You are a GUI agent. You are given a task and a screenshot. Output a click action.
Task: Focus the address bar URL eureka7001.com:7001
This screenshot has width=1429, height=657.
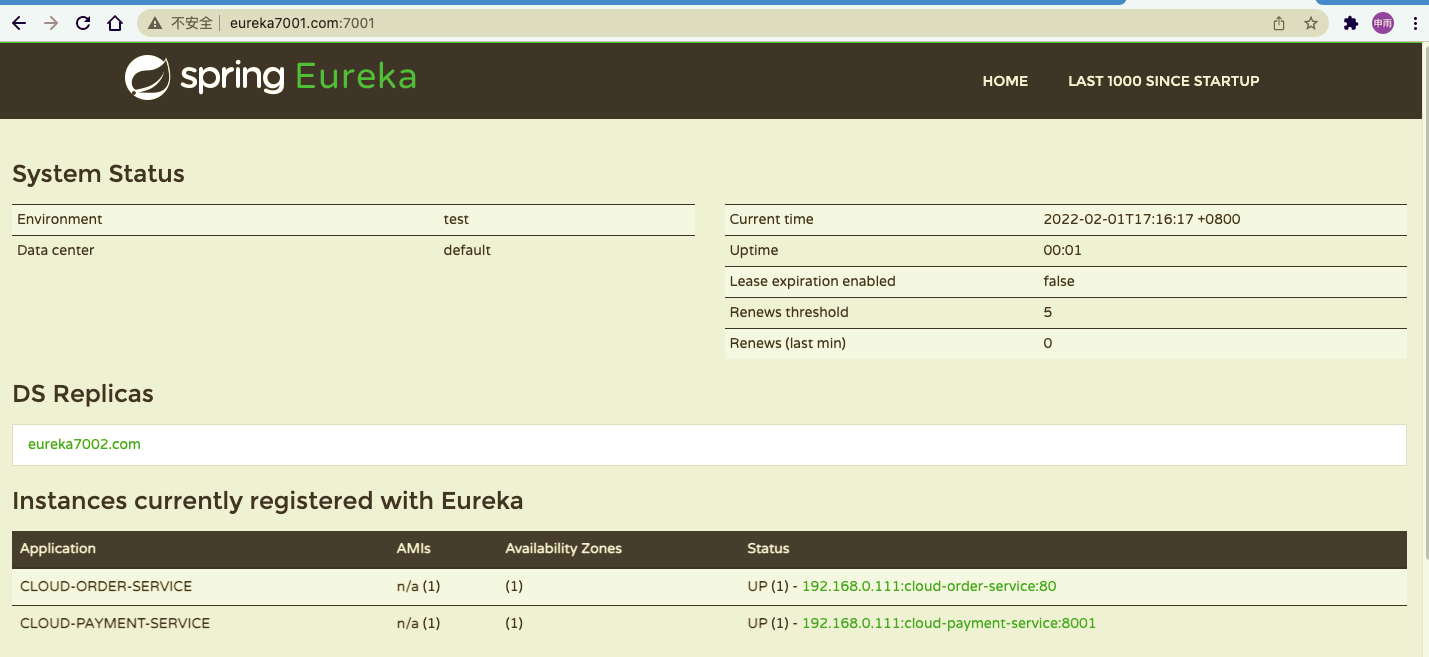tap(302, 23)
